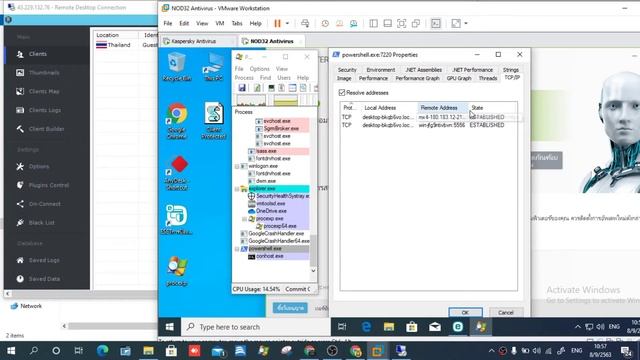Screen dimensions: 640x360
Task: Pause the VM with the orange pause icon
Action: tap(278, 24)
